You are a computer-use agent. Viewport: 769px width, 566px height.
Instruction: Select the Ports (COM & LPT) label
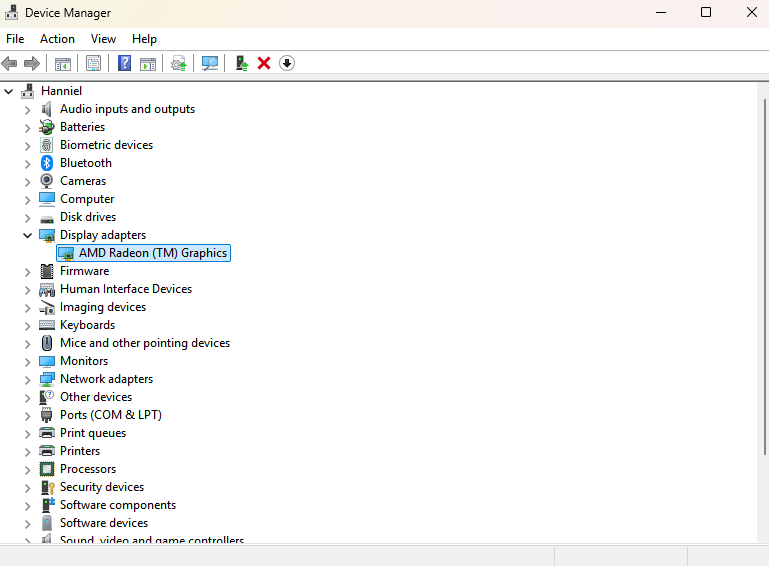pos(111,415)
